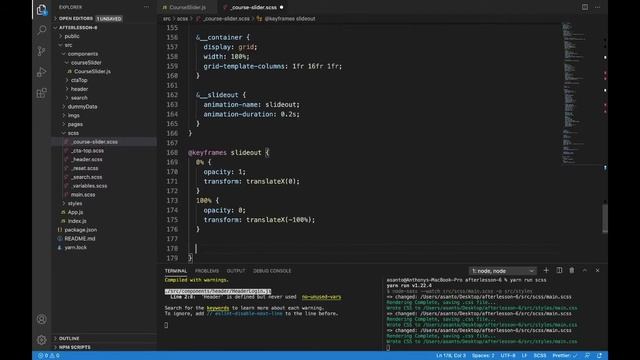The image size is (640, 360).
Task: Click the notifications icon in status bar
Action: click(599, 356)
